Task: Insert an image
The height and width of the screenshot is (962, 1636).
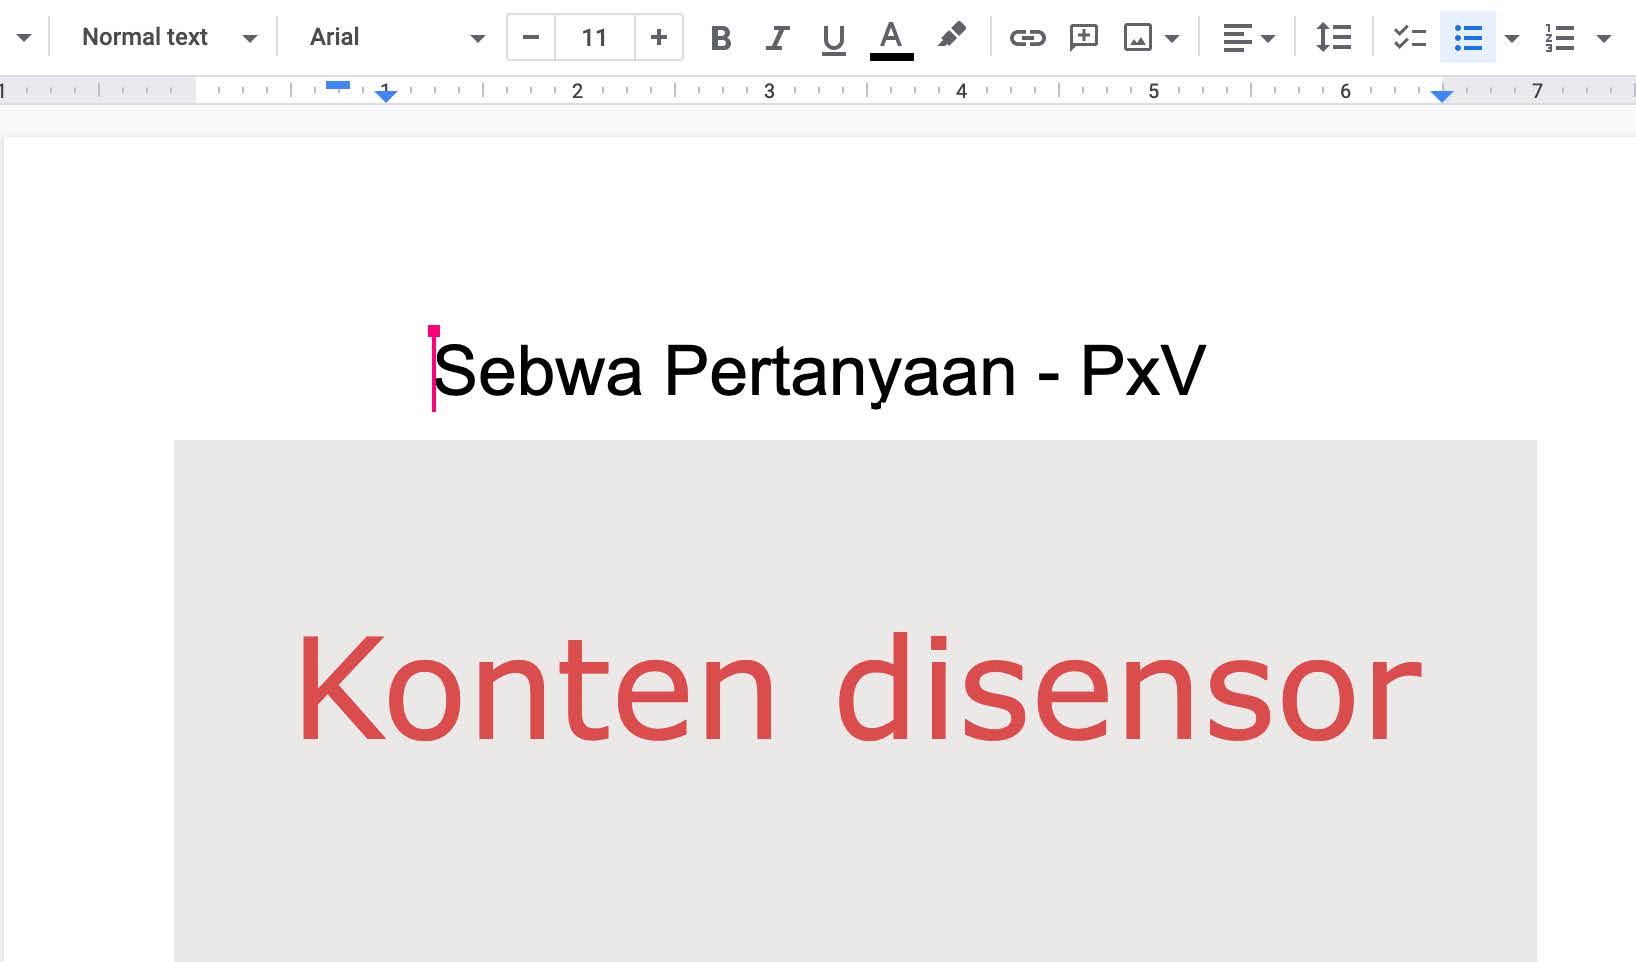Action: click(1139, 38)
